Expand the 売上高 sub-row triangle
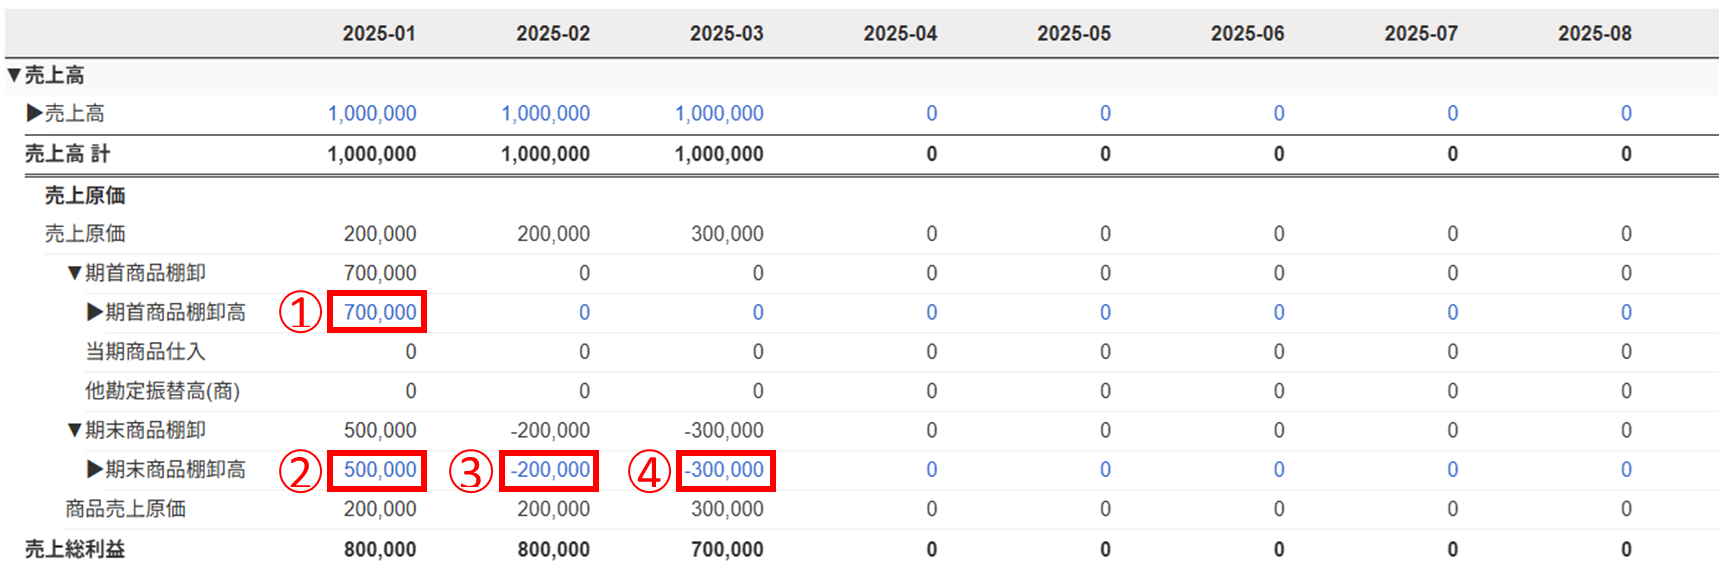The image size is (1719, 568). [35, 113]
